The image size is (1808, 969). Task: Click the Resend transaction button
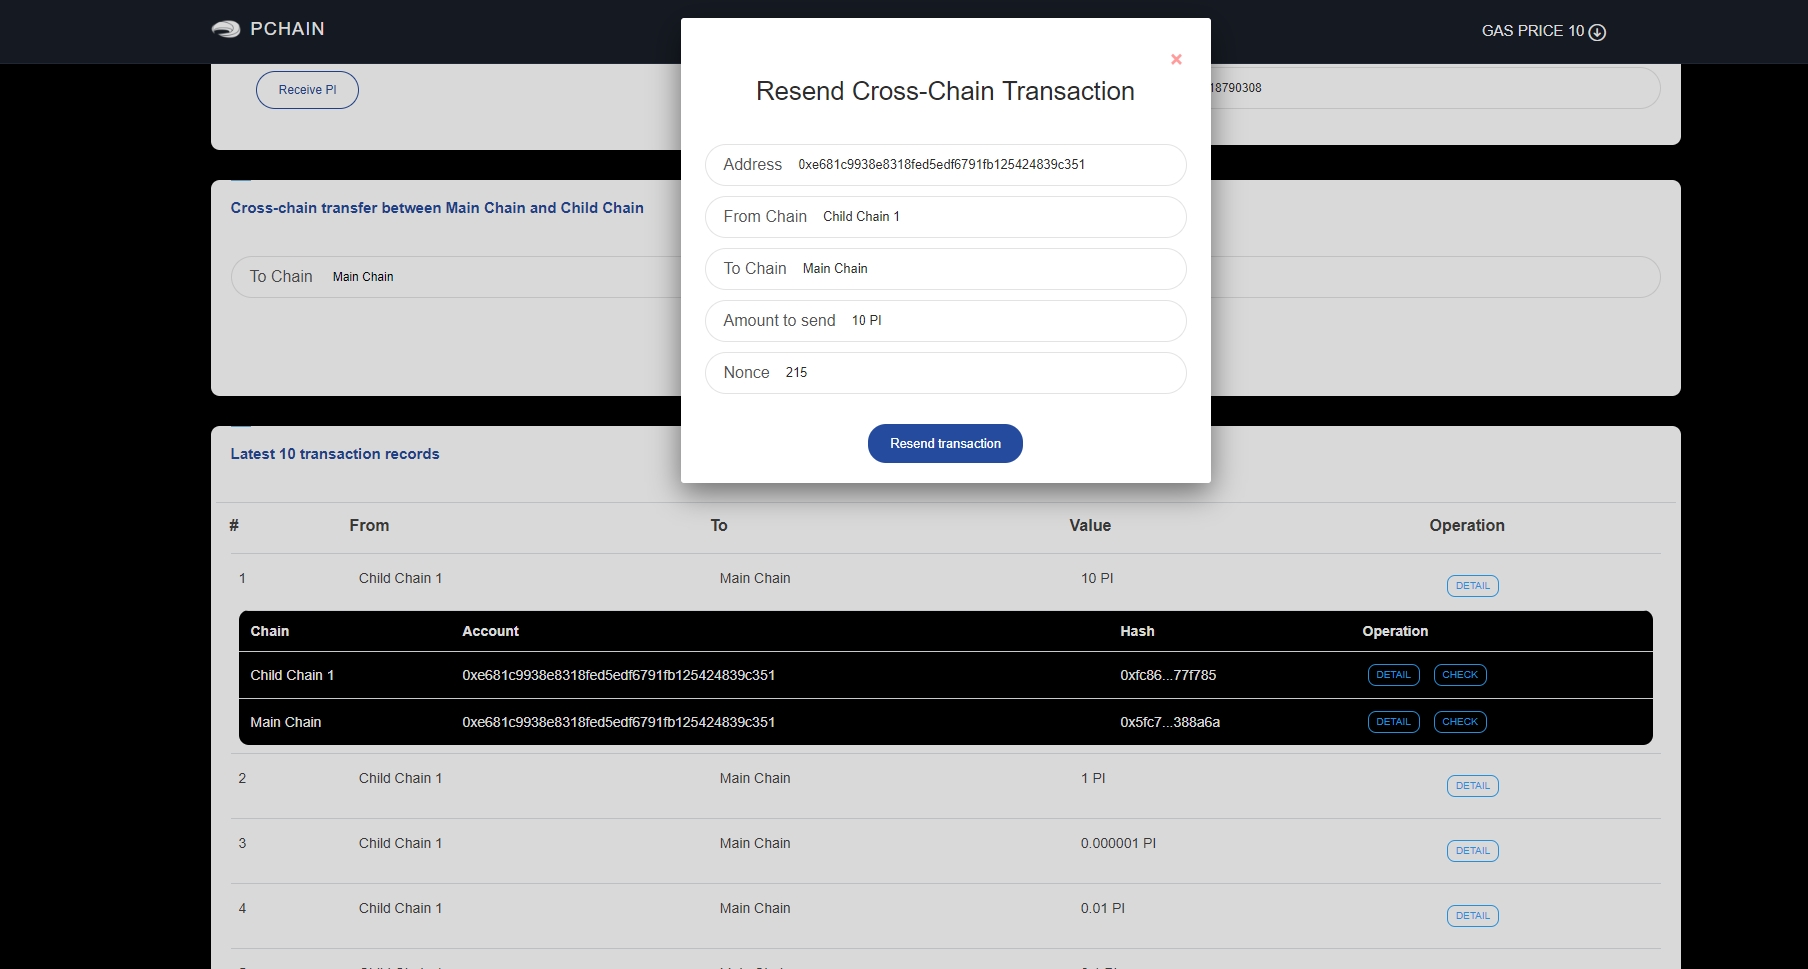[945, 444]
